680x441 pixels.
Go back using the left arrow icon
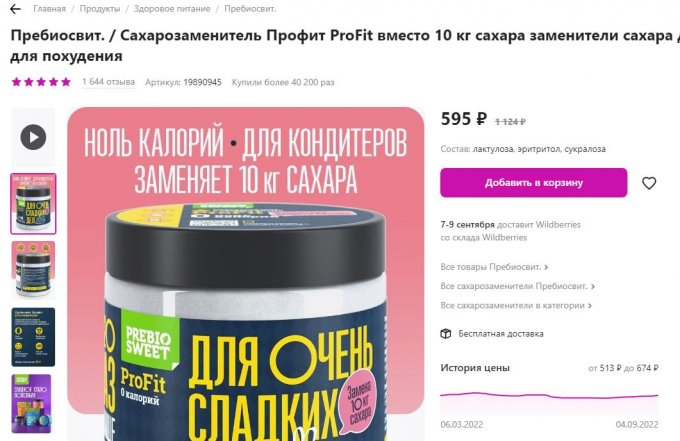point(15,9)
